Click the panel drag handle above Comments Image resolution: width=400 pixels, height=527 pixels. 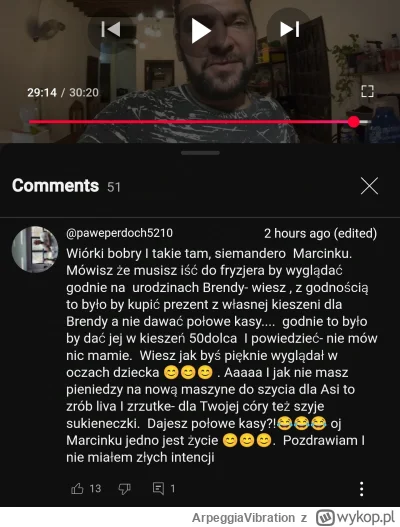(x=200, y=153)
